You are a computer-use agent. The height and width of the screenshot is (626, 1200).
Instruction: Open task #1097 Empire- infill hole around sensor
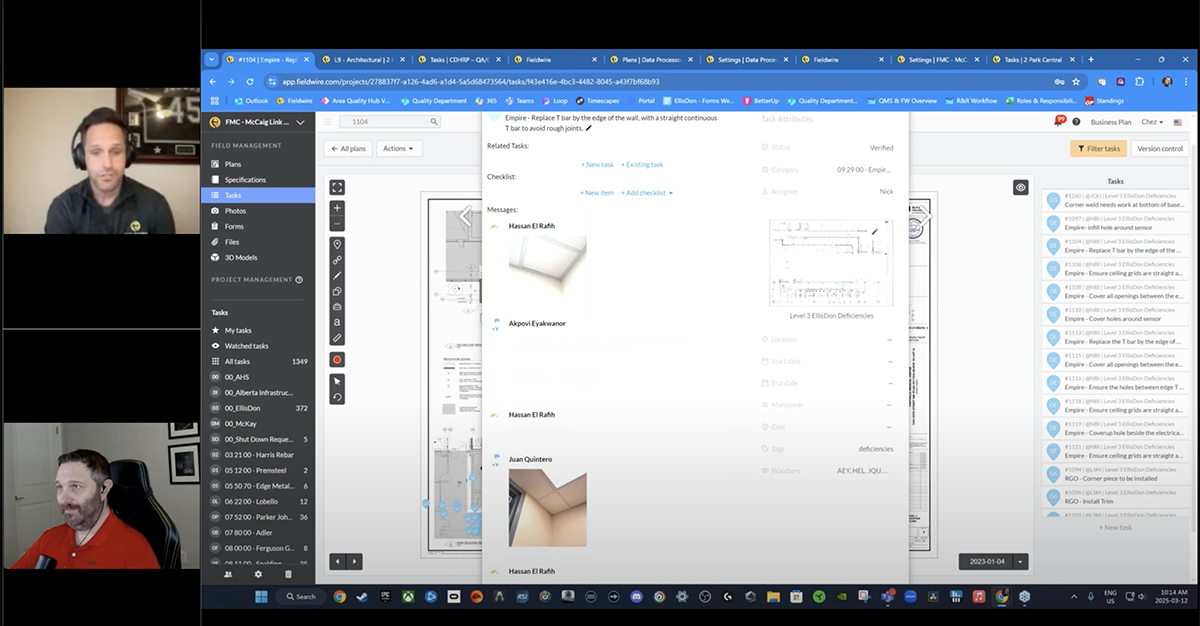[x=1115, y=223]
